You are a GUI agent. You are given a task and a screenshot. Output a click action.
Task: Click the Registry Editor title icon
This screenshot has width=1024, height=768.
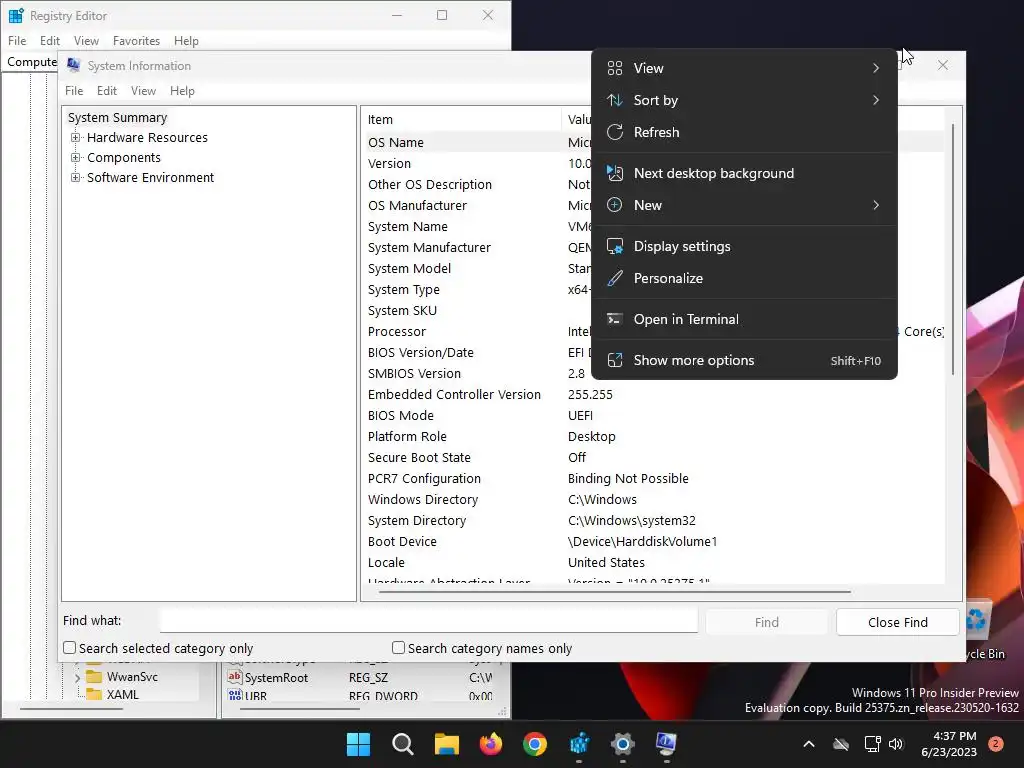click(x=16, y=15)
